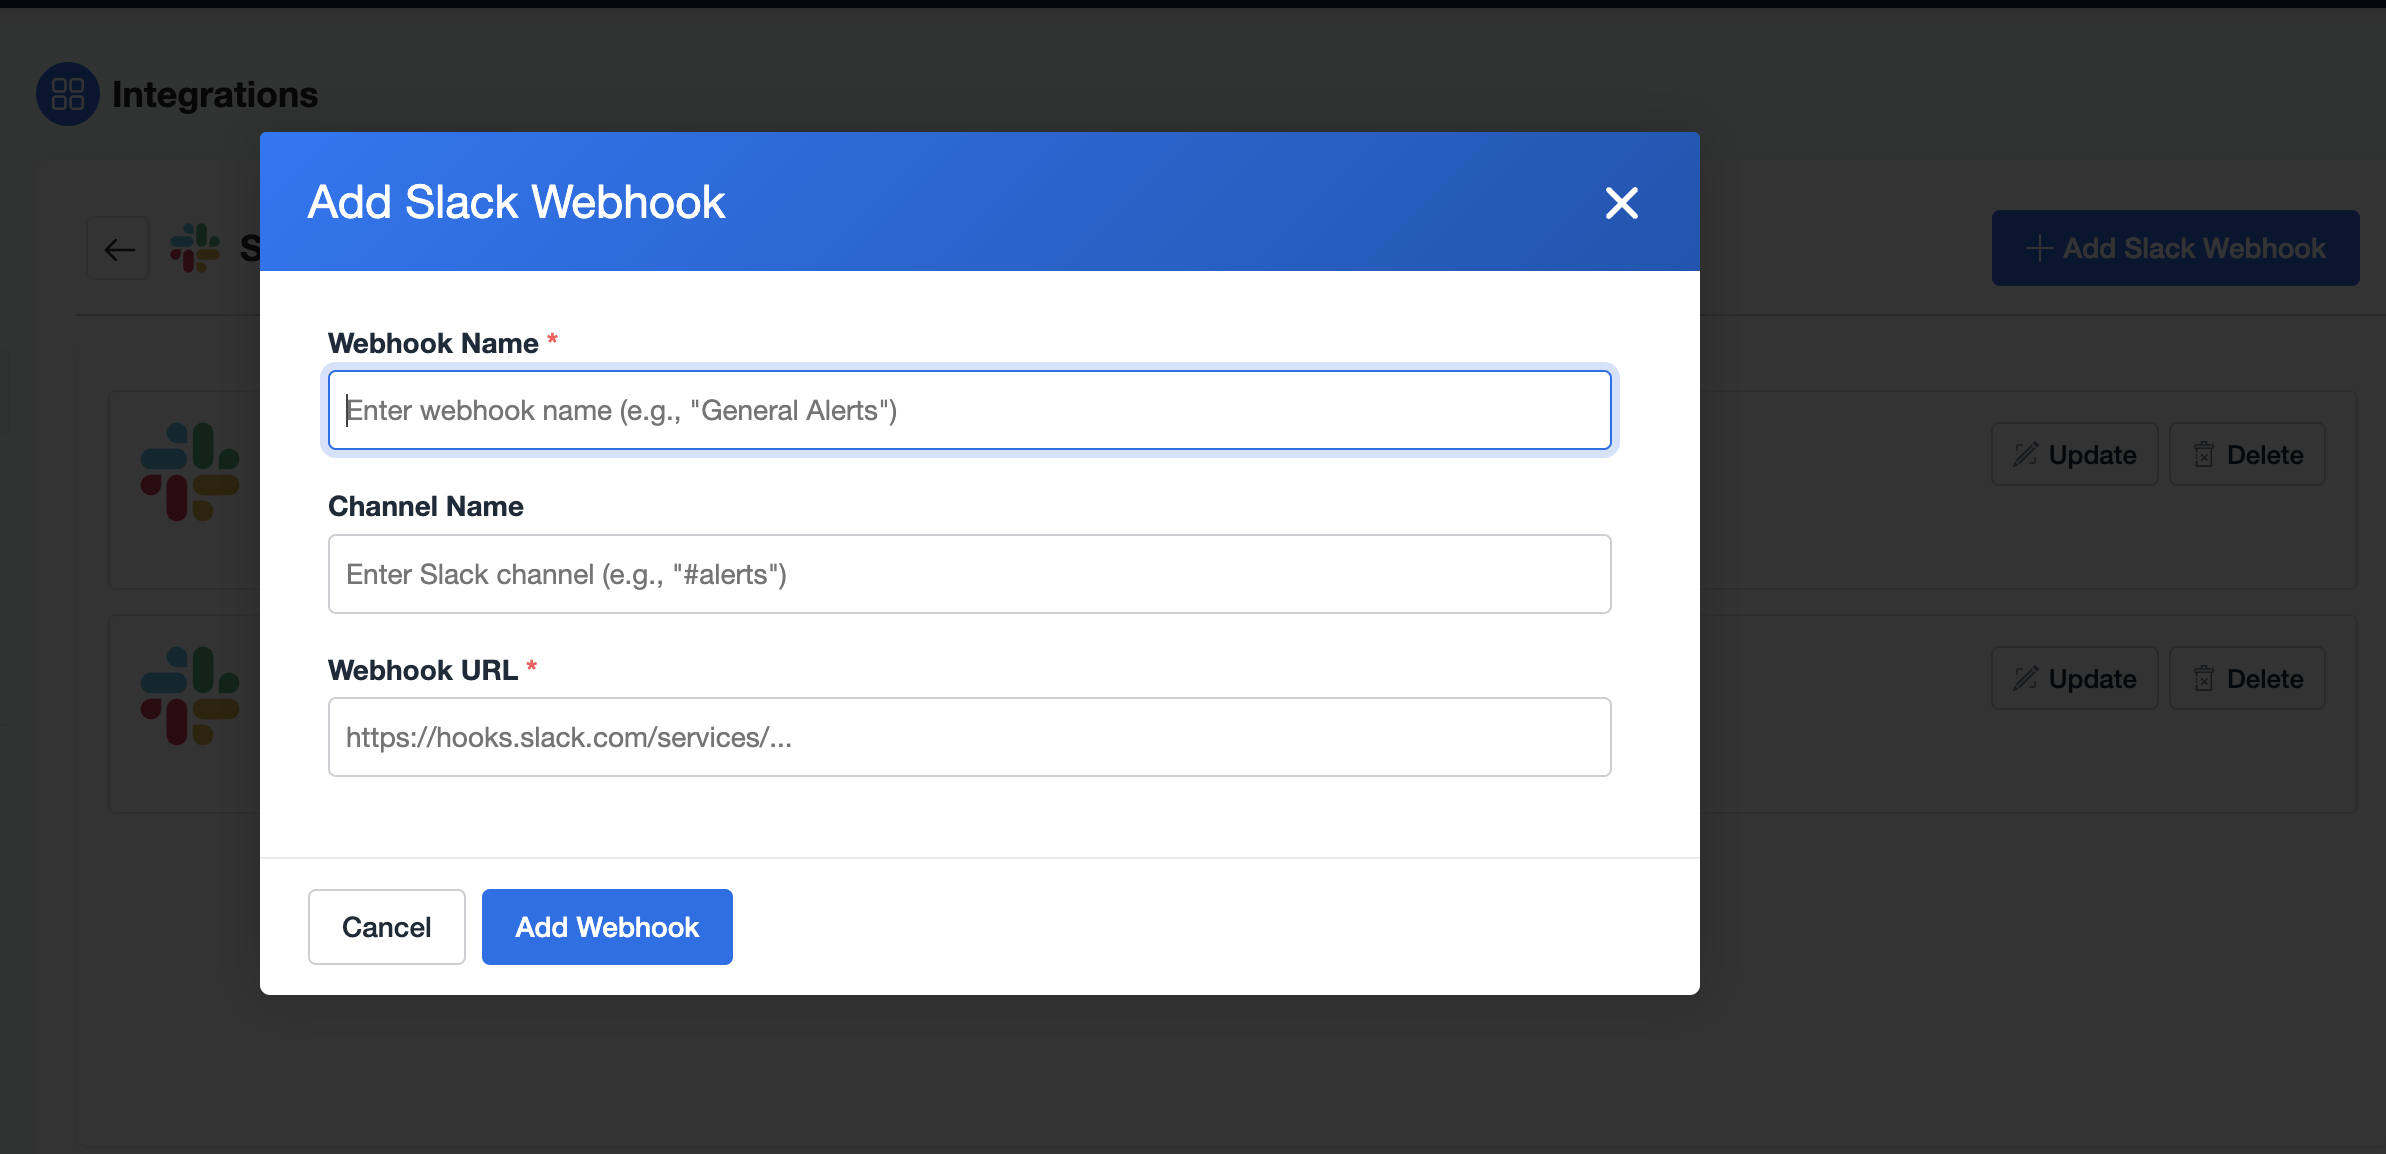Click the Webhook URL input field

click(969, 737)
